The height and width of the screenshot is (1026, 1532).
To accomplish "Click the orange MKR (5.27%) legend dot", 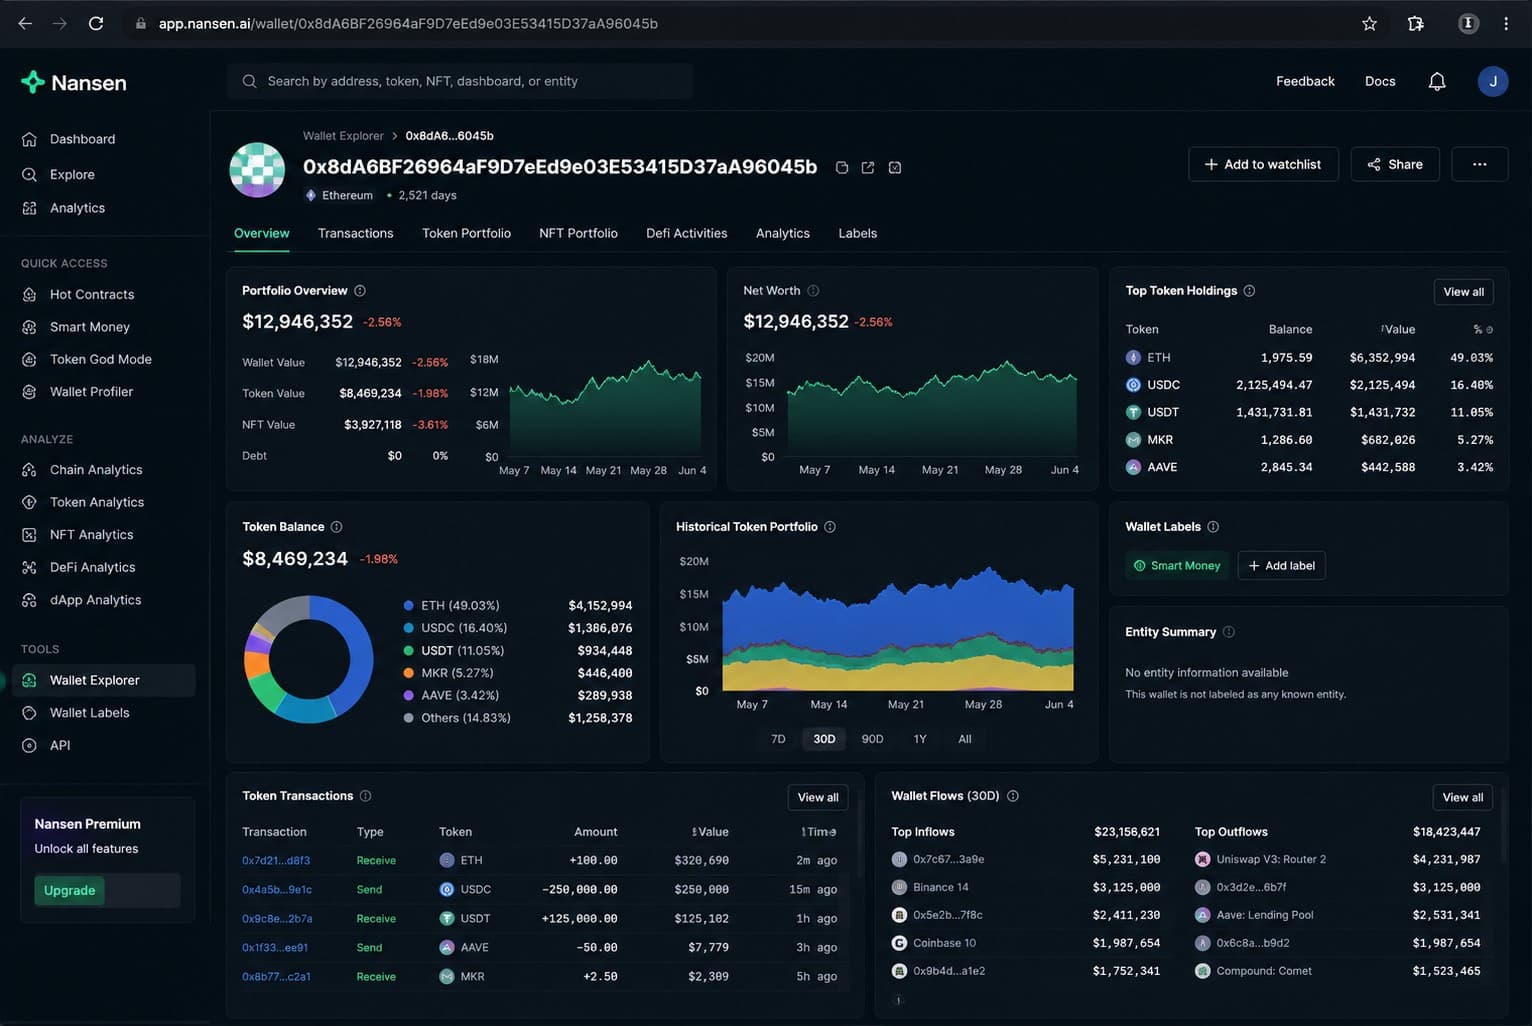I will (x=408, y=673).
